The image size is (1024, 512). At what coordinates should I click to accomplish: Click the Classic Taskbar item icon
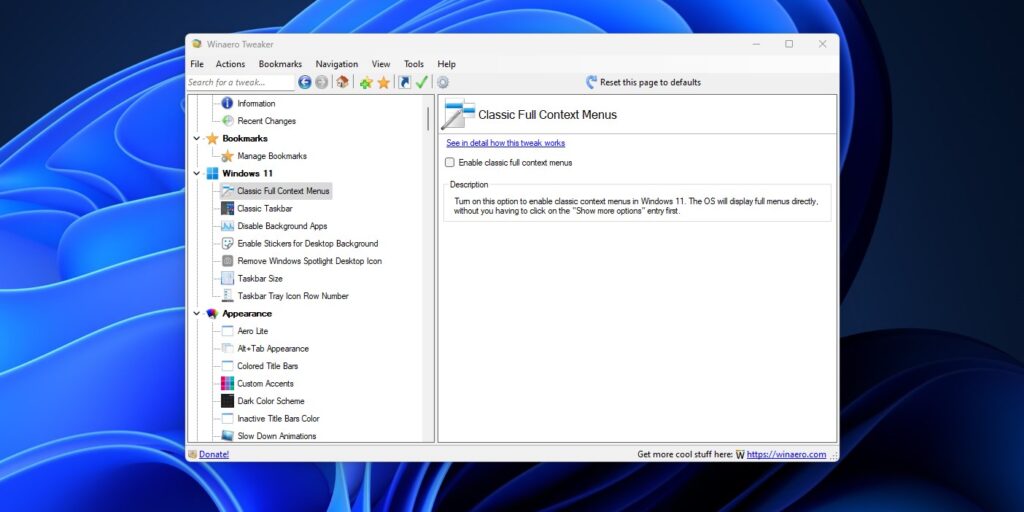pos(227,208)
